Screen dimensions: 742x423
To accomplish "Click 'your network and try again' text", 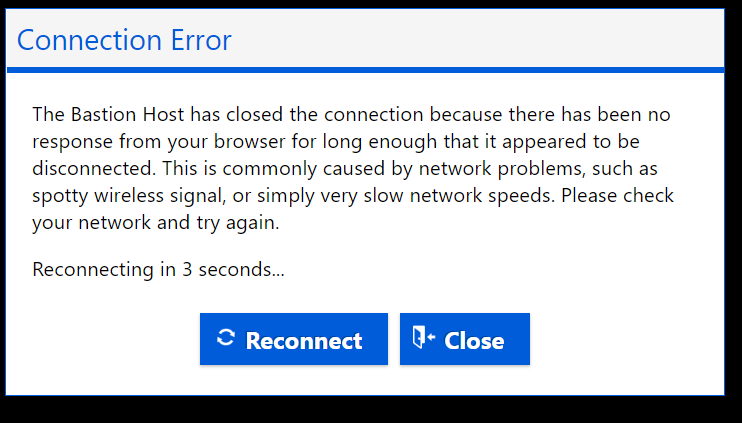I will [155, 224].
